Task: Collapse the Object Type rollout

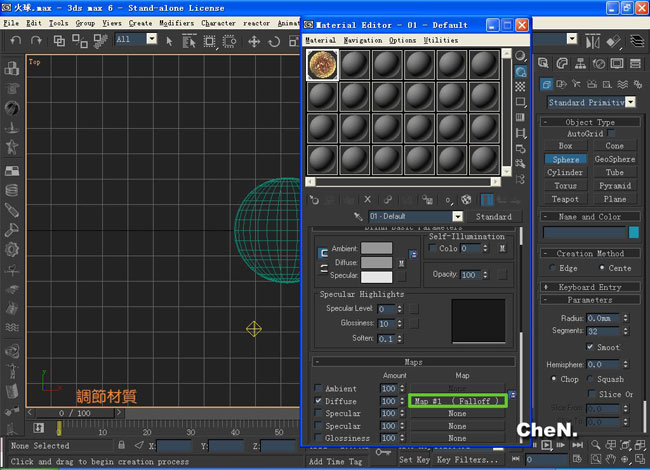Action: 590,122
